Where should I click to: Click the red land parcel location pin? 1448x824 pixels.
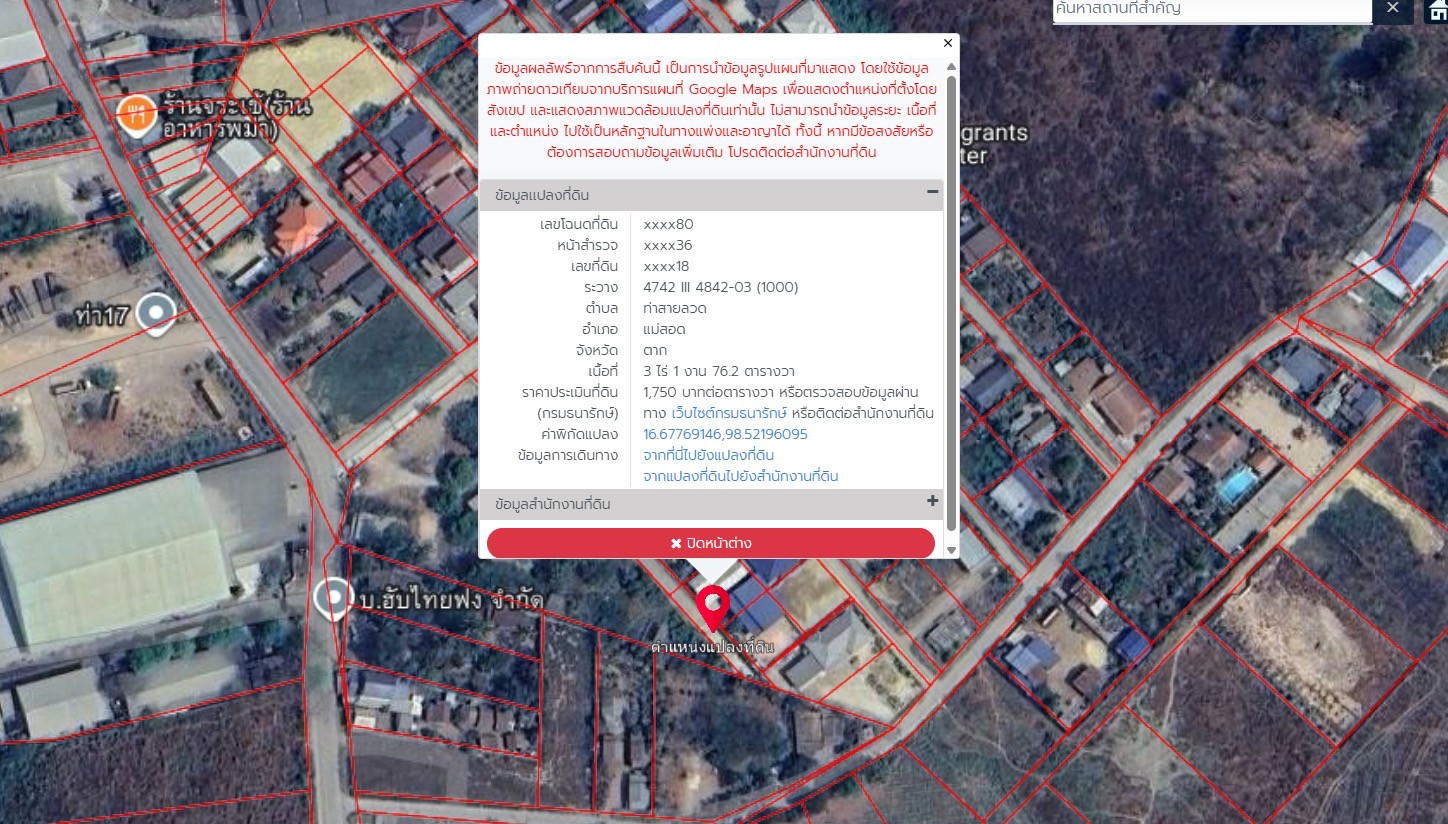pos(712,609)
